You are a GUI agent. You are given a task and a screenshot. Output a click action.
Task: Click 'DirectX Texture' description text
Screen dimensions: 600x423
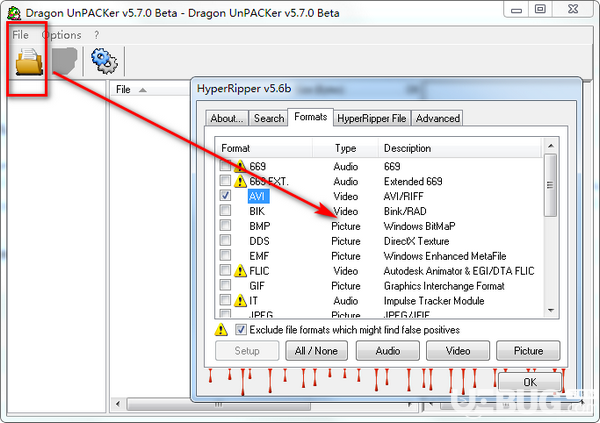coord(416,241)
